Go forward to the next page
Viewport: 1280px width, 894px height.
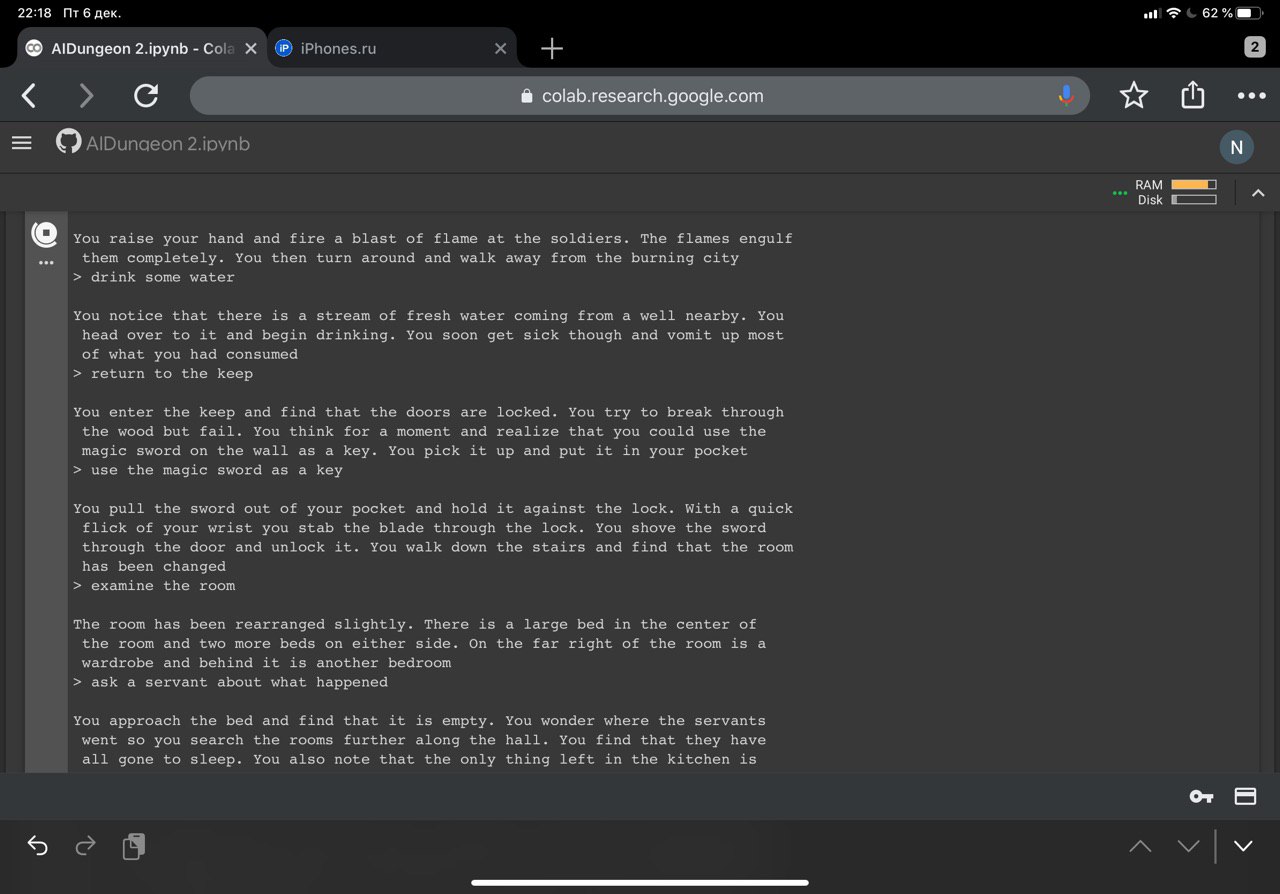pyautogui.click(x=87, y=95)
